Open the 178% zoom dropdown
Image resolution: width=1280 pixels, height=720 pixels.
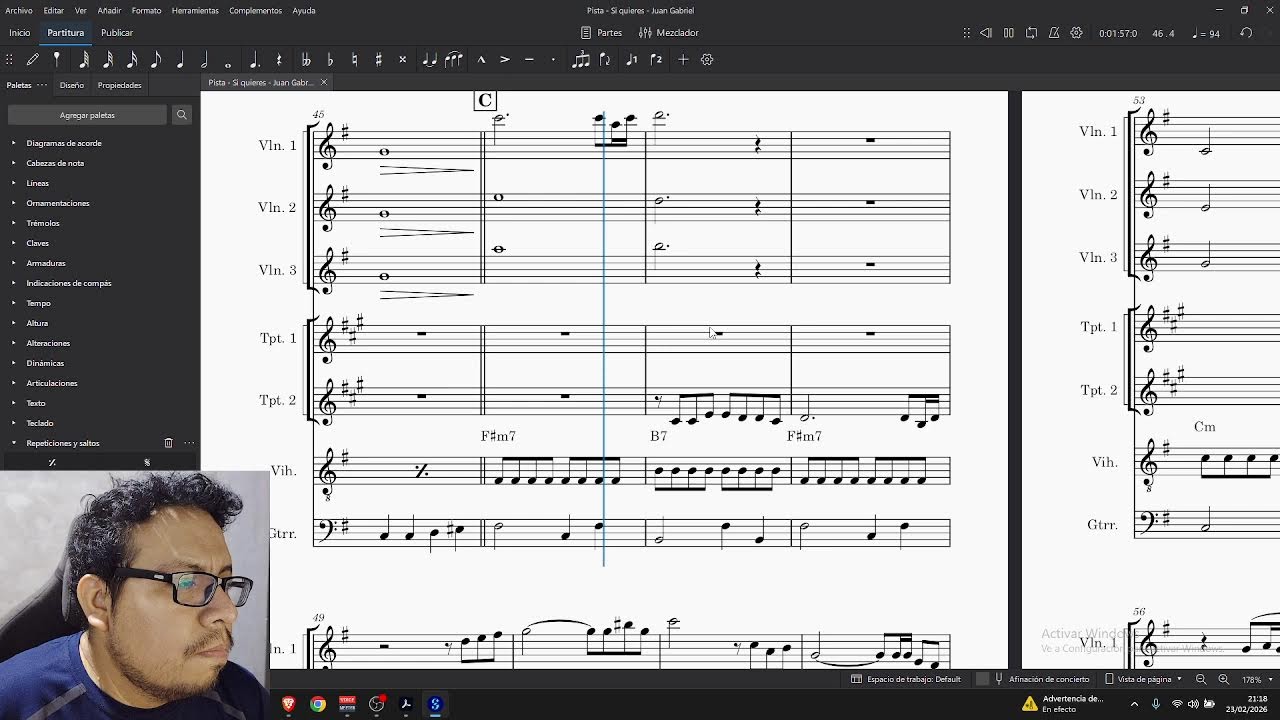[1257, 679]
